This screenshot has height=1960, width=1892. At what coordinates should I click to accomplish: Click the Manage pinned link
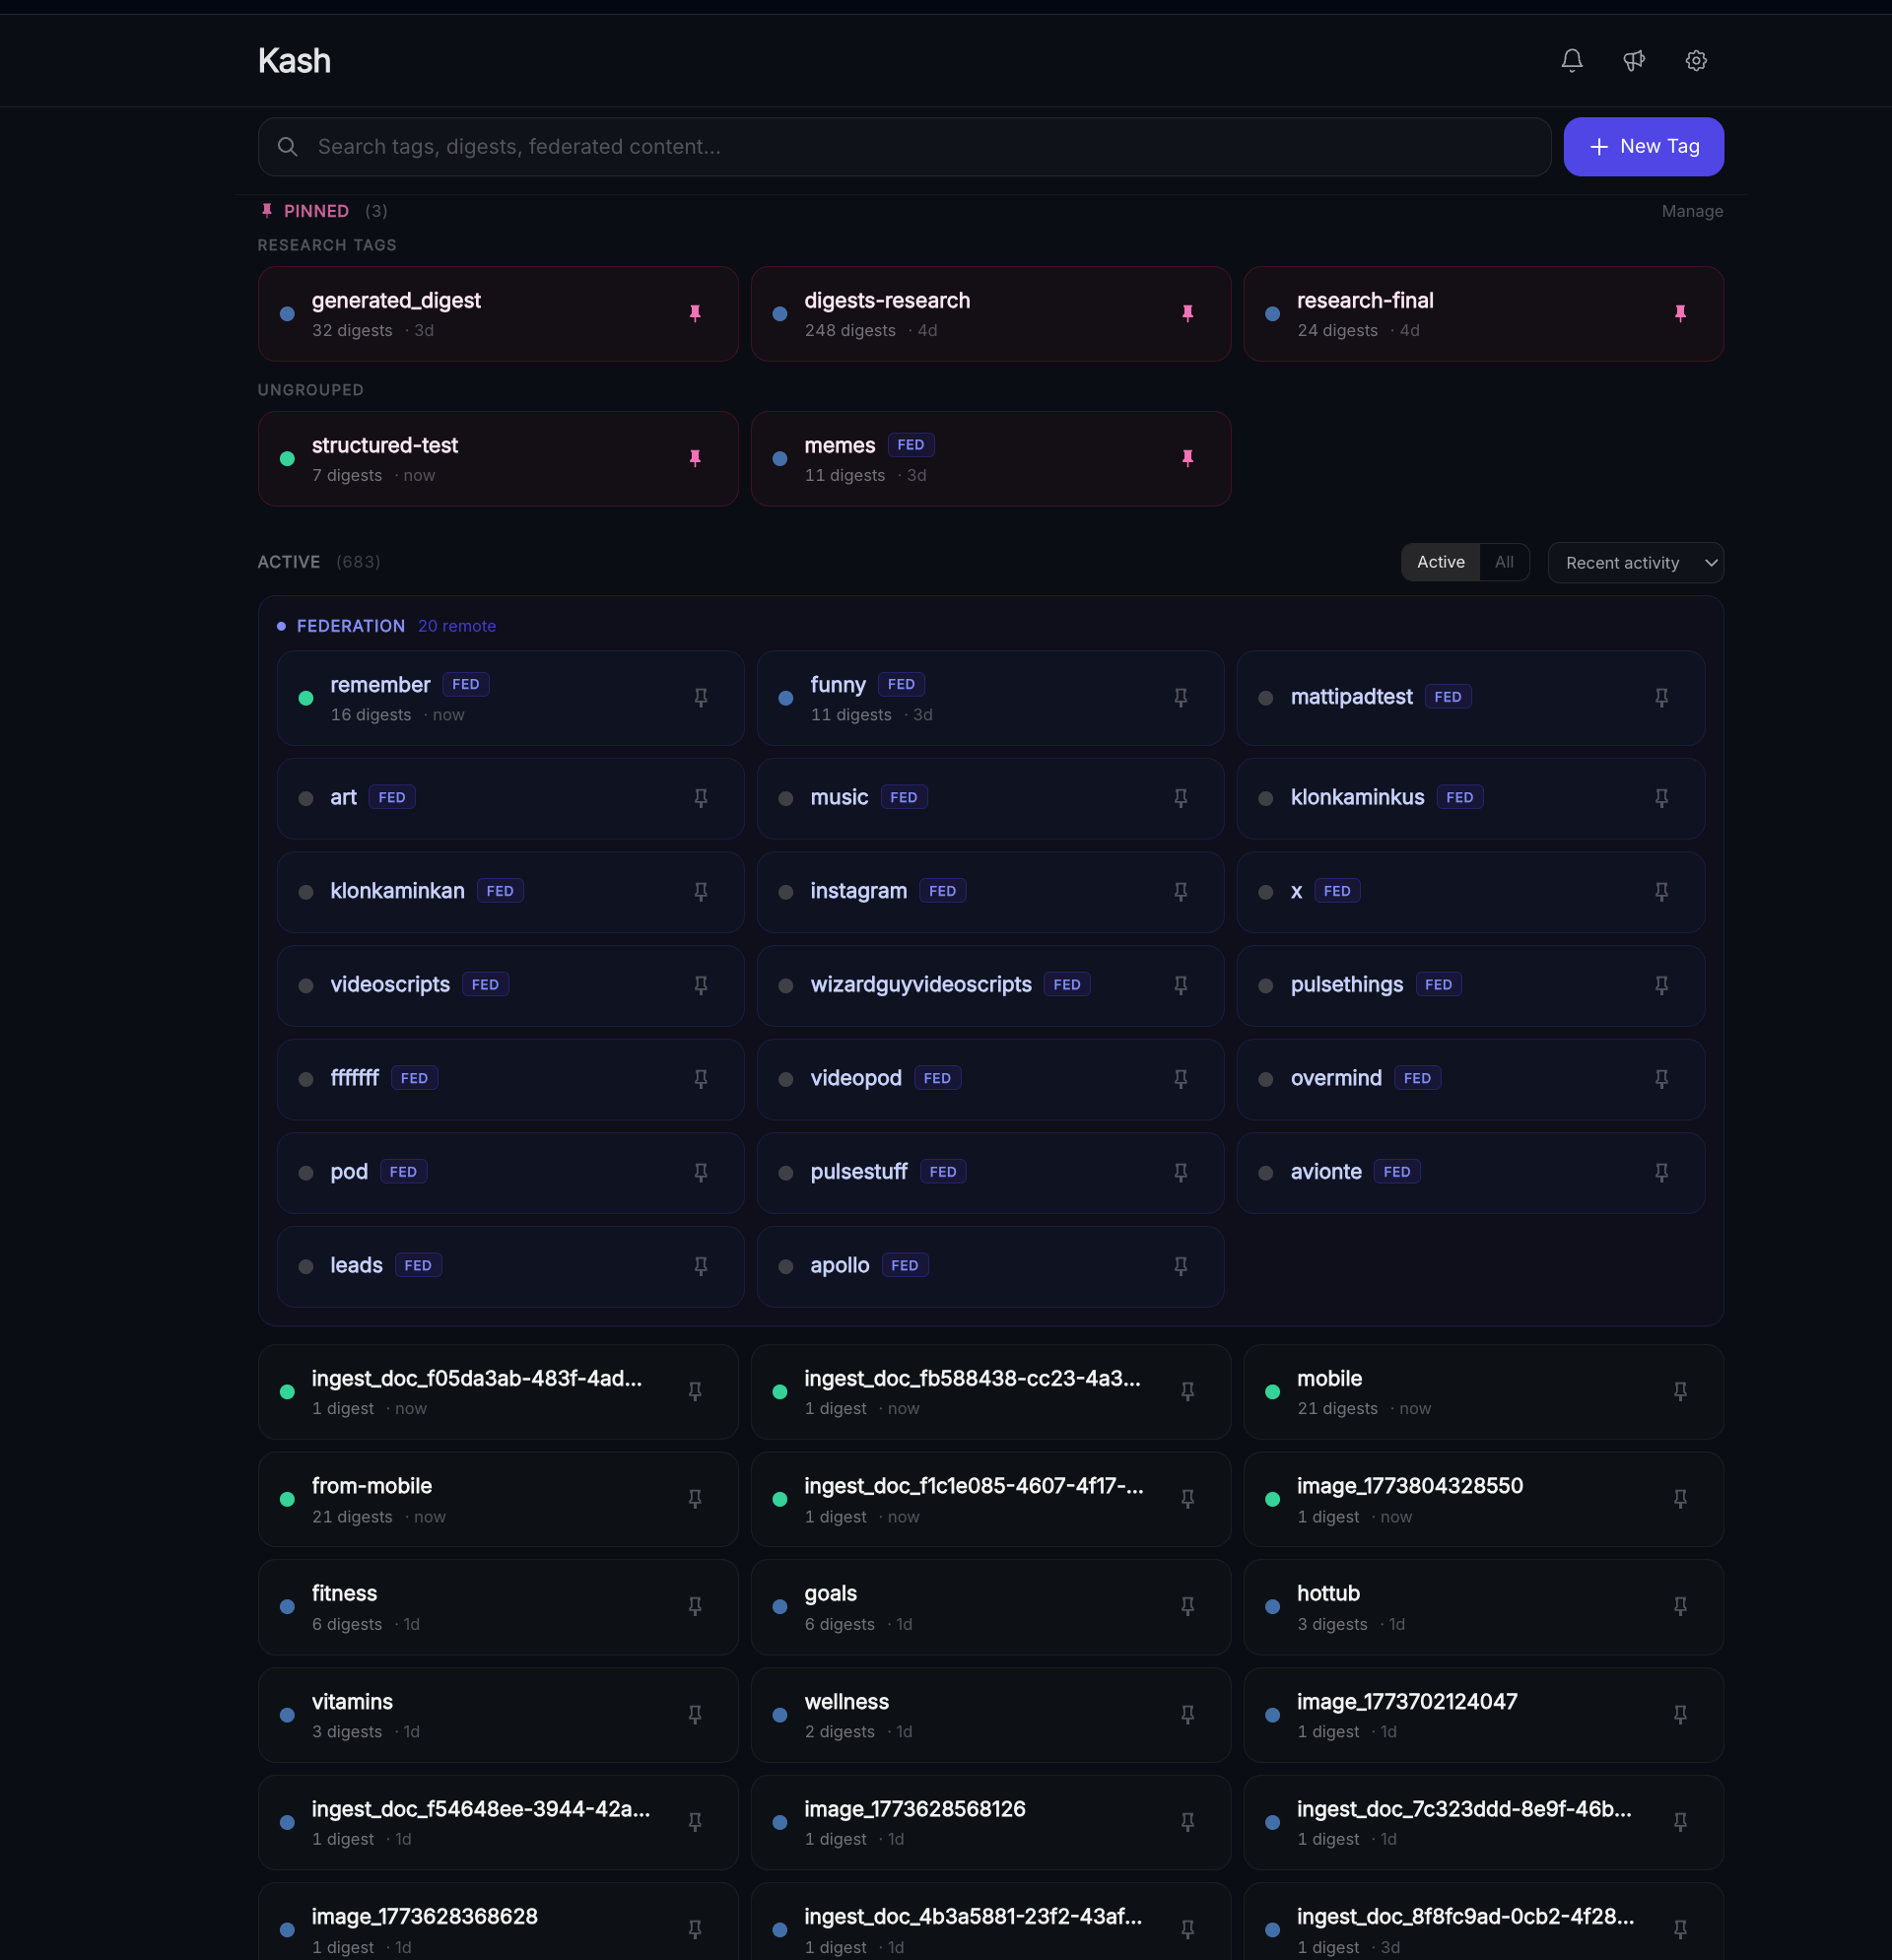[x=1691, y=211]
